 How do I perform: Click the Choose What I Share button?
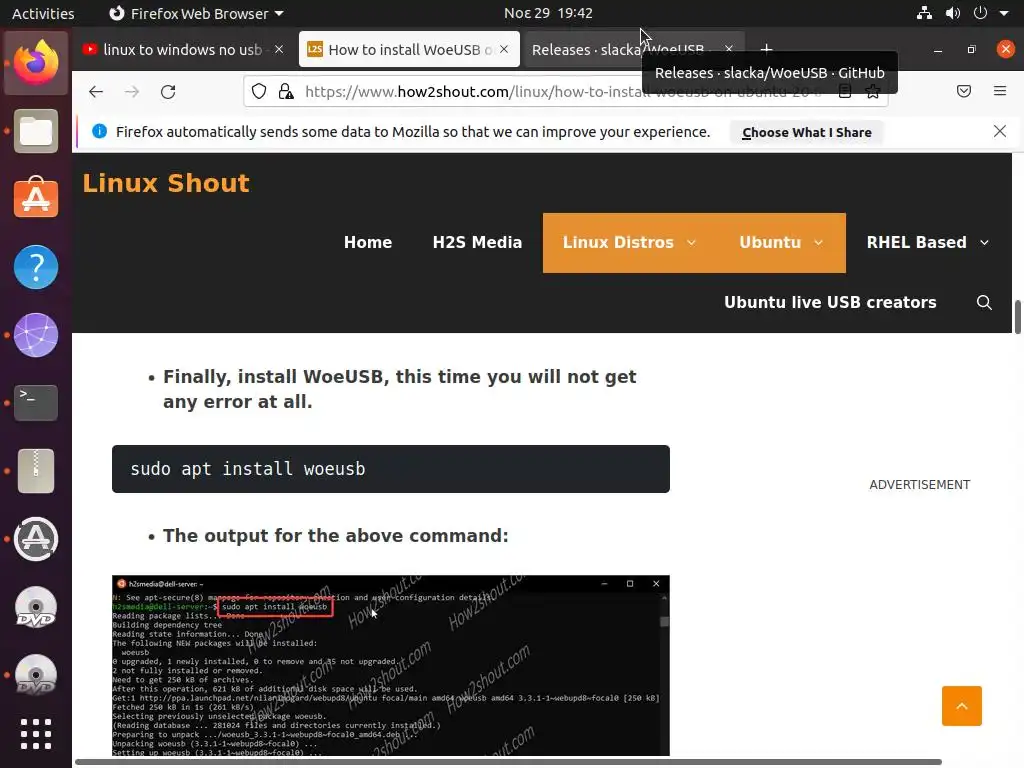pyautogui.click(x=807, y=132)
